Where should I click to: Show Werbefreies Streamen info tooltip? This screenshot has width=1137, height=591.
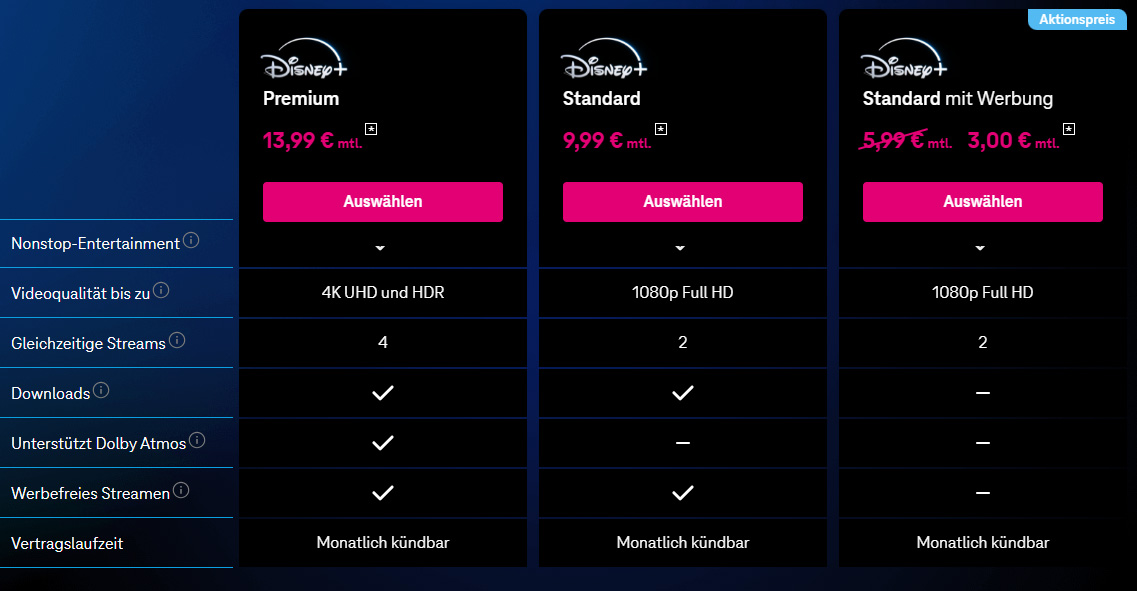coord(181,490)
